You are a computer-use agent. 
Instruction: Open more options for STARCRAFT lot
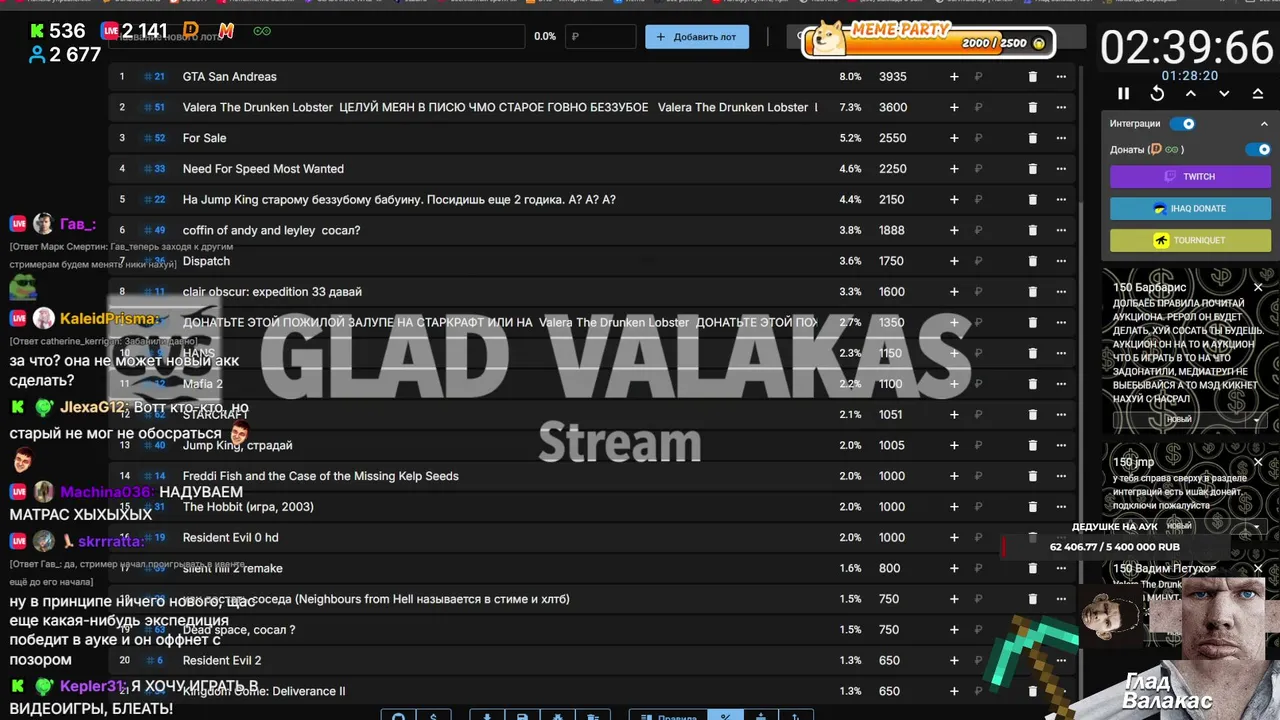[1061, 415]
